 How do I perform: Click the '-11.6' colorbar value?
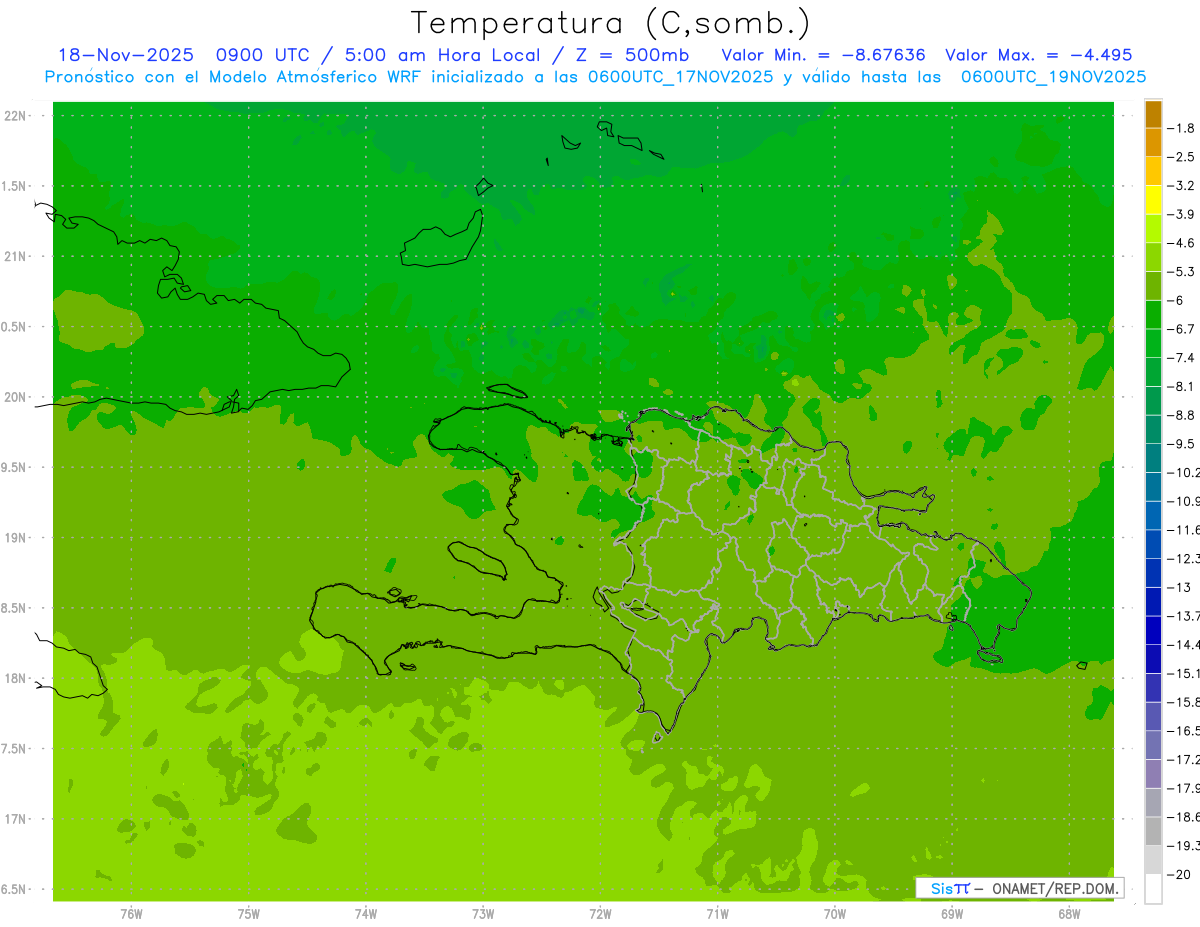click(1184, 529)
